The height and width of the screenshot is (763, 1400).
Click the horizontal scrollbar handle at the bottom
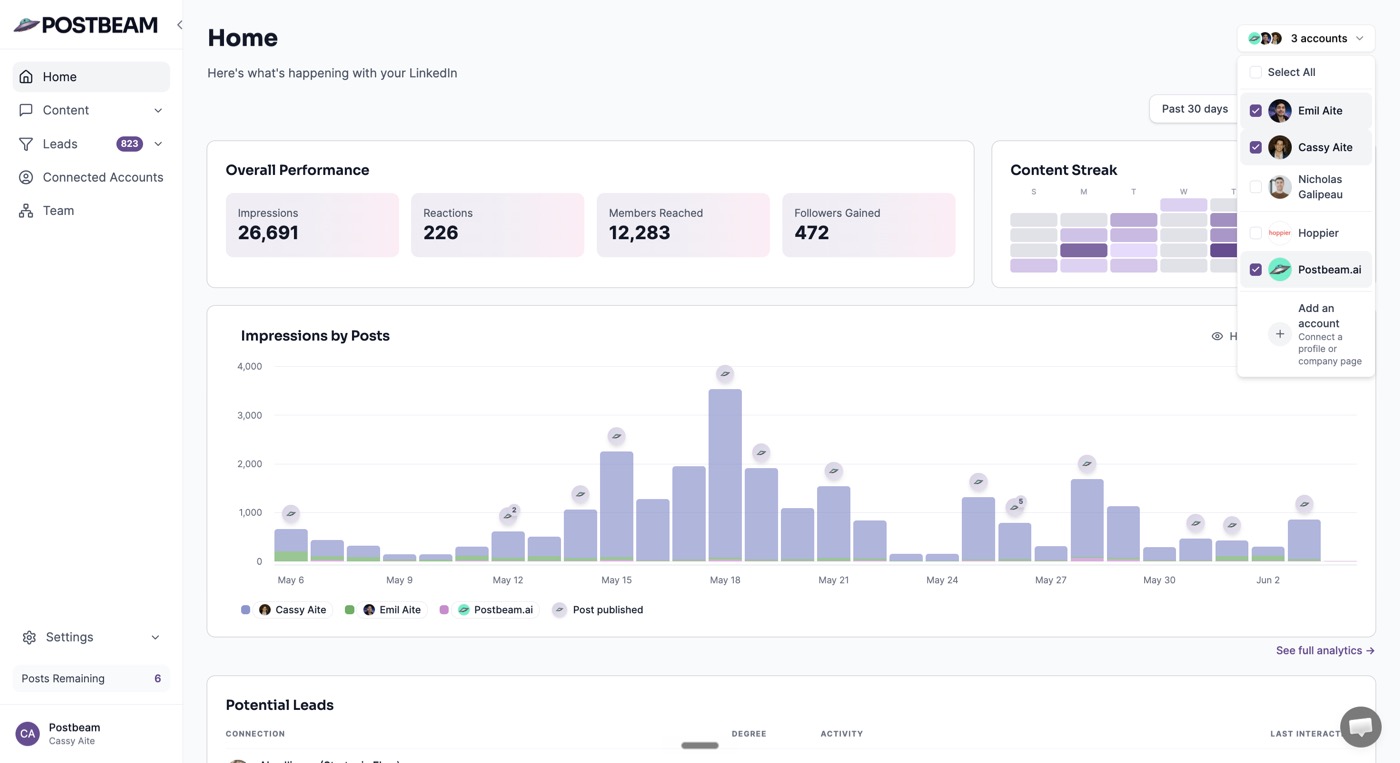pos(700,745)
